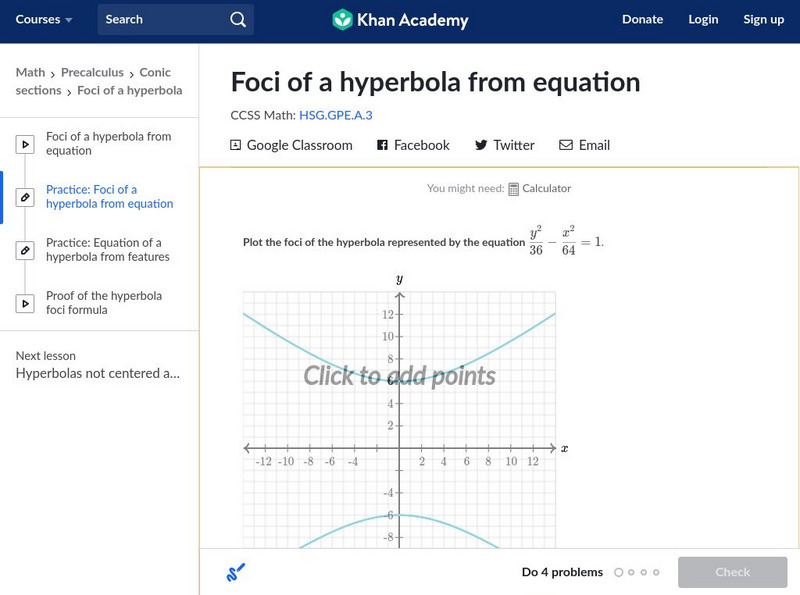The image size is (800, 595).
Task: Share the exercise via Email
Action: (583, 145)
